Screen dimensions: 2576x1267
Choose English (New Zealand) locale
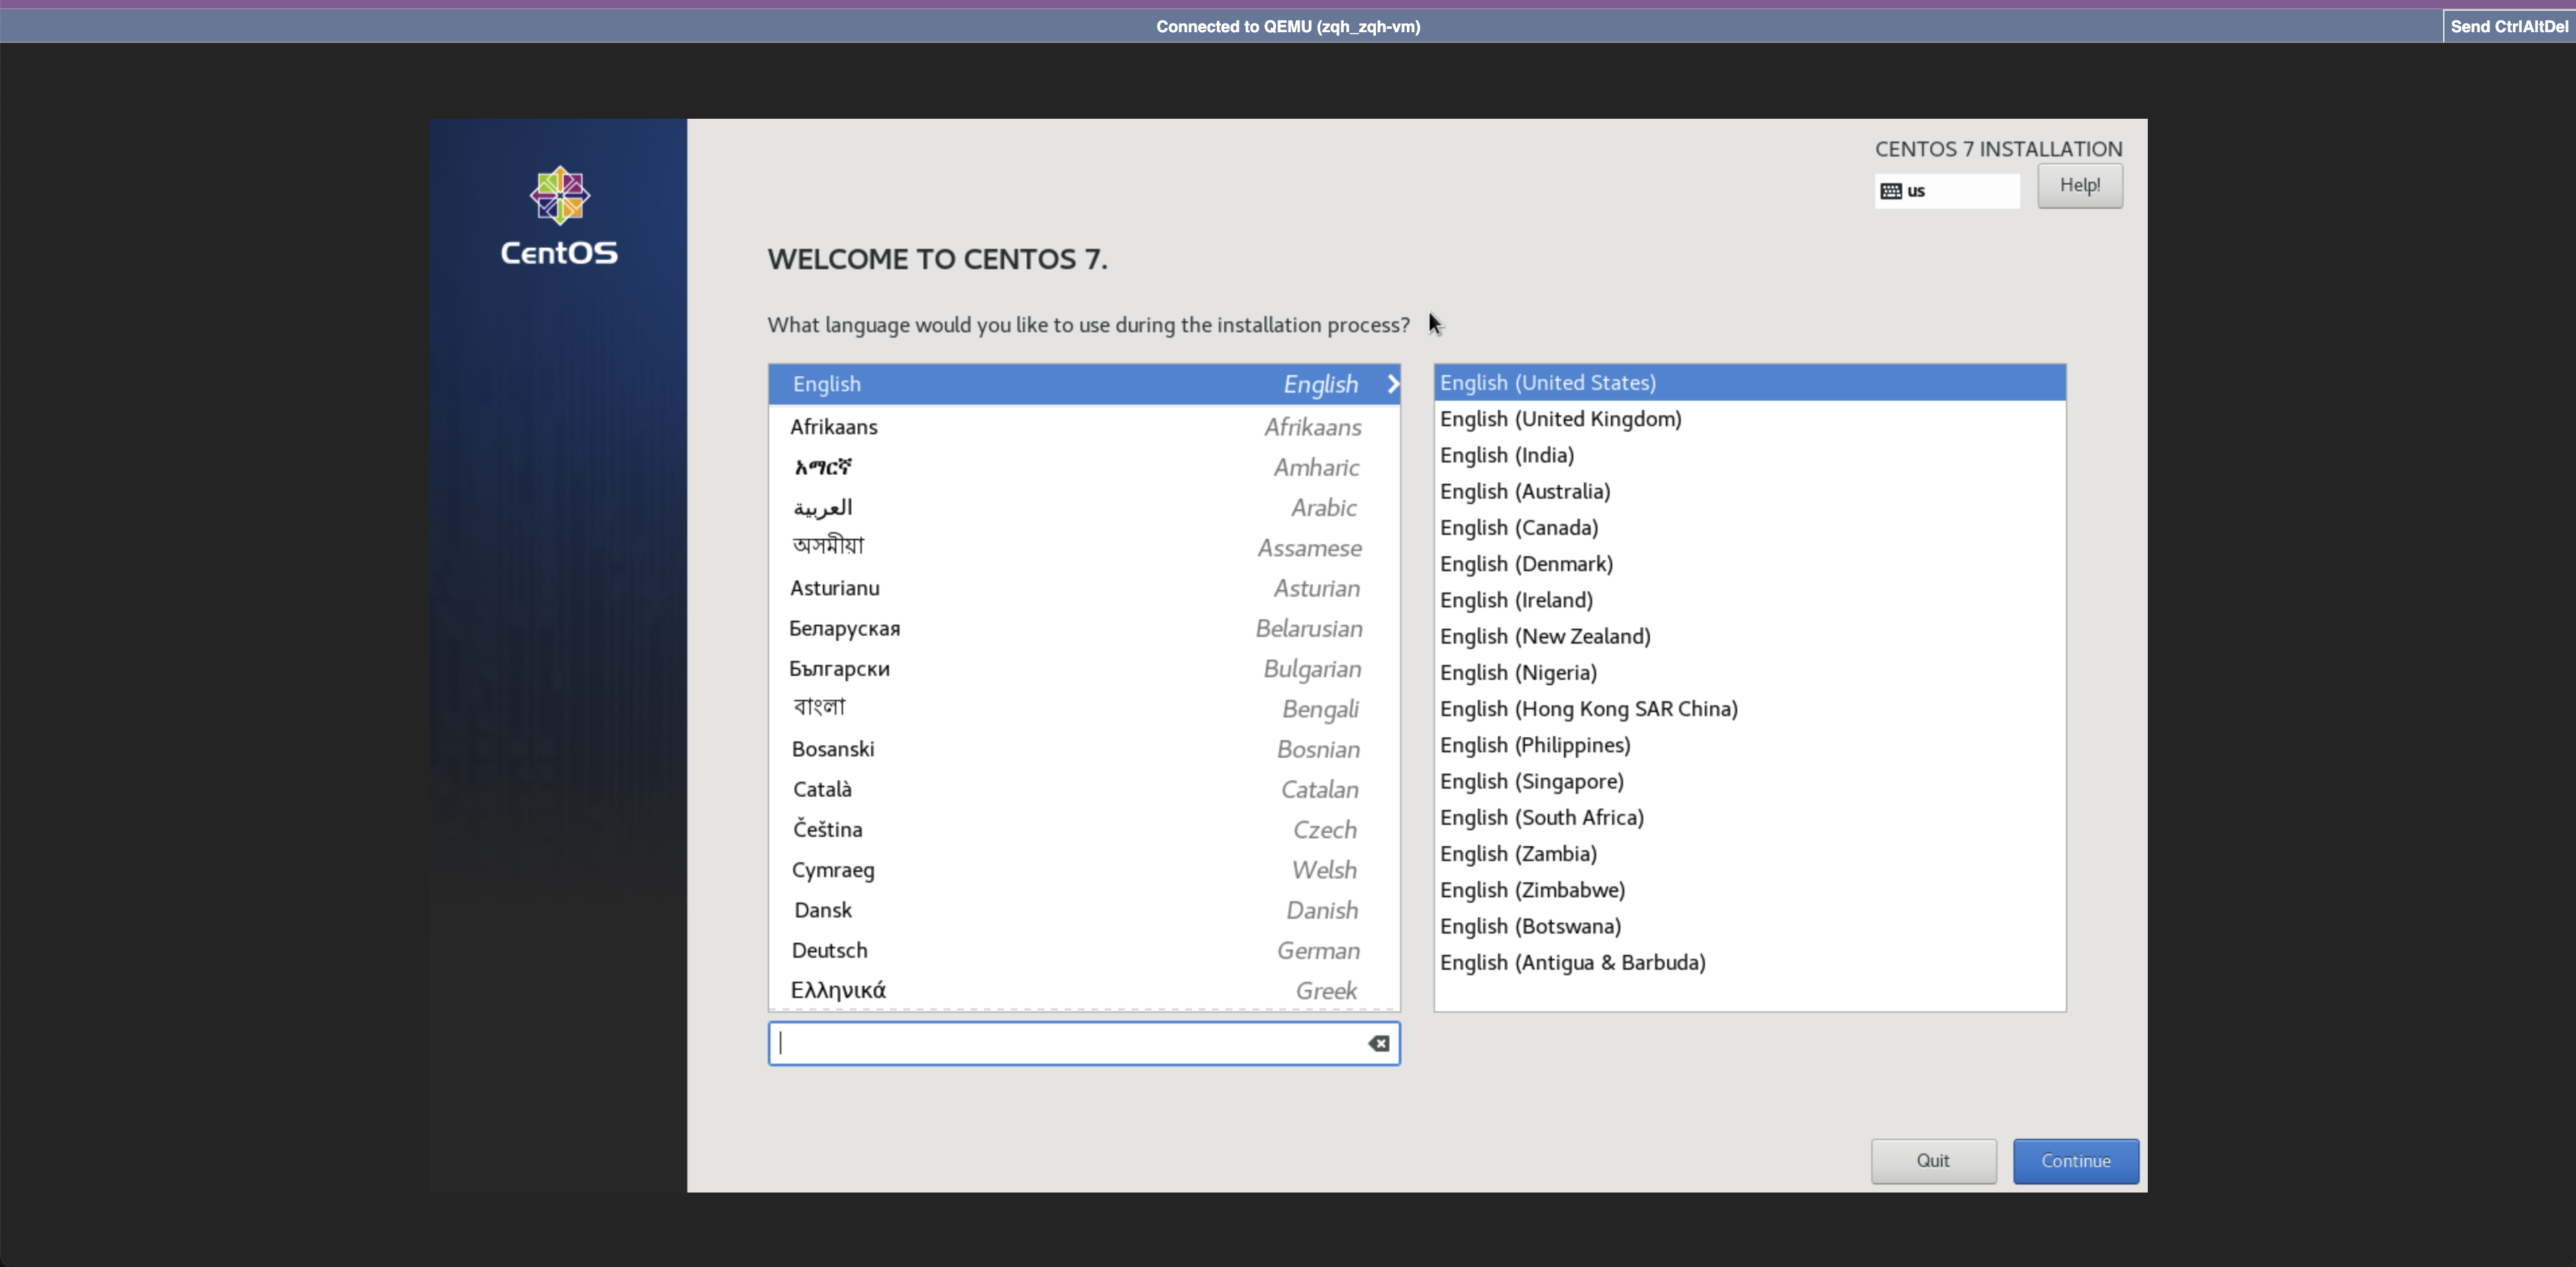pos(1750,636)
